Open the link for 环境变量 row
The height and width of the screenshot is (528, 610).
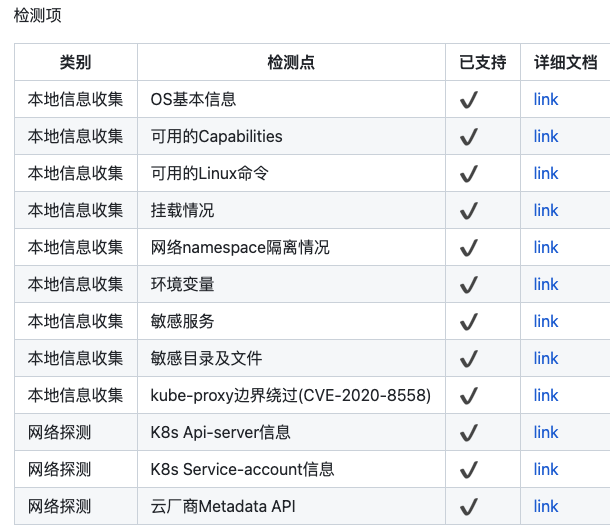click(x=545, y=284)
